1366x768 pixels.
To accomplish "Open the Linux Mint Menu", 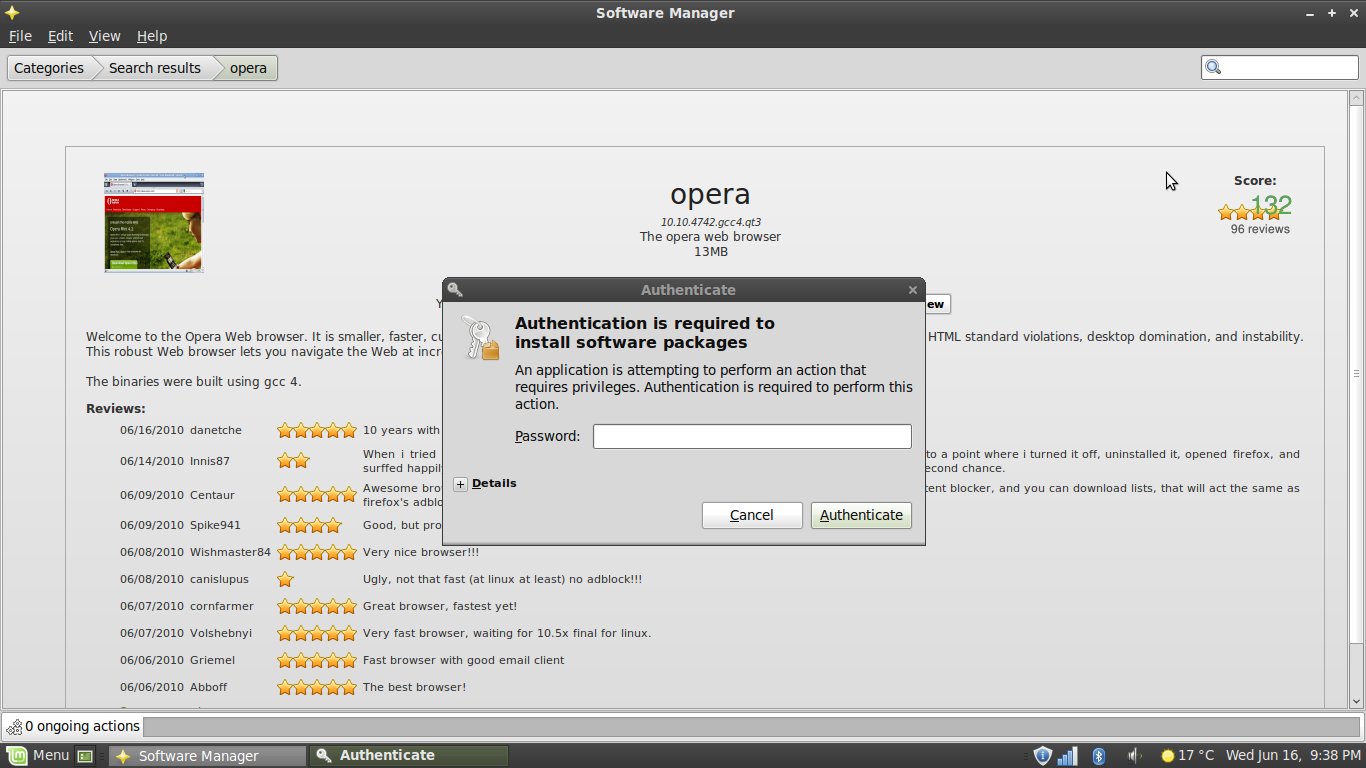I will pyautogui.click(x=39, y=755).
